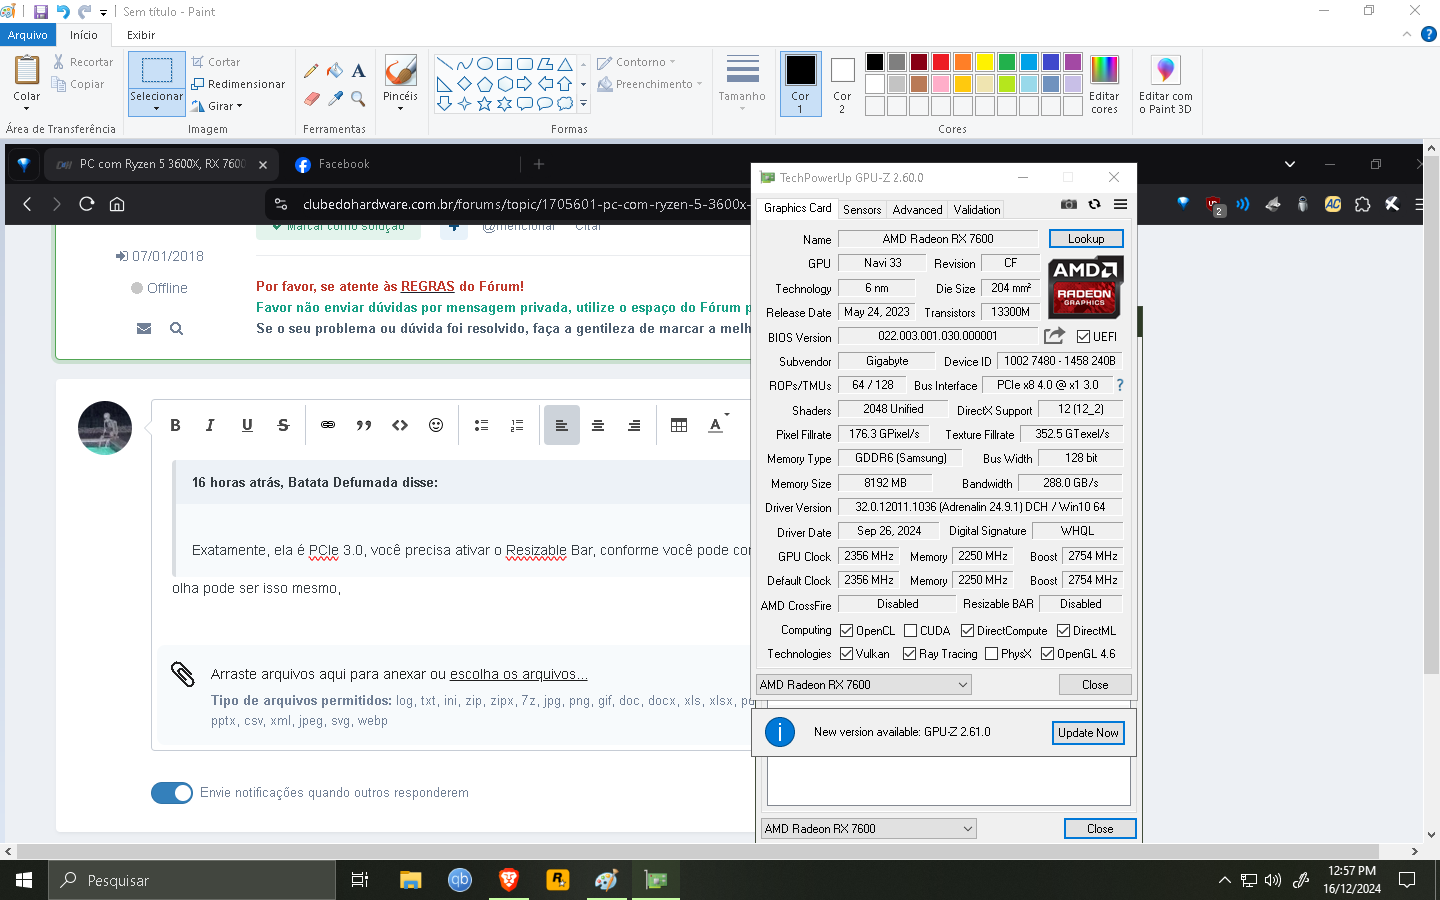The image size is (1440, 900).
Task: Click the Italic formatting icon in forum editor
Action: 210,425
